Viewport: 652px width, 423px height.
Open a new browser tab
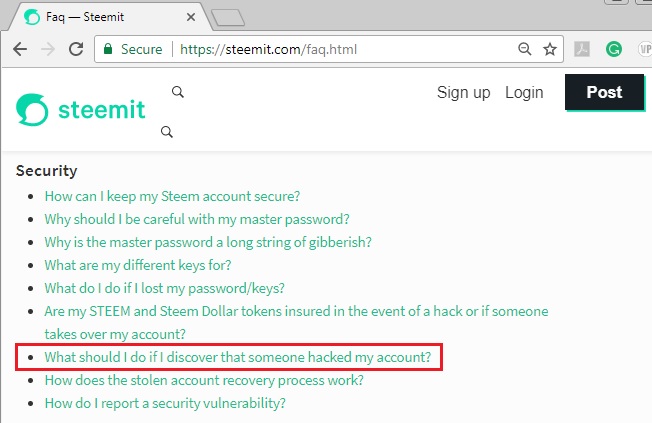point(230,17)
